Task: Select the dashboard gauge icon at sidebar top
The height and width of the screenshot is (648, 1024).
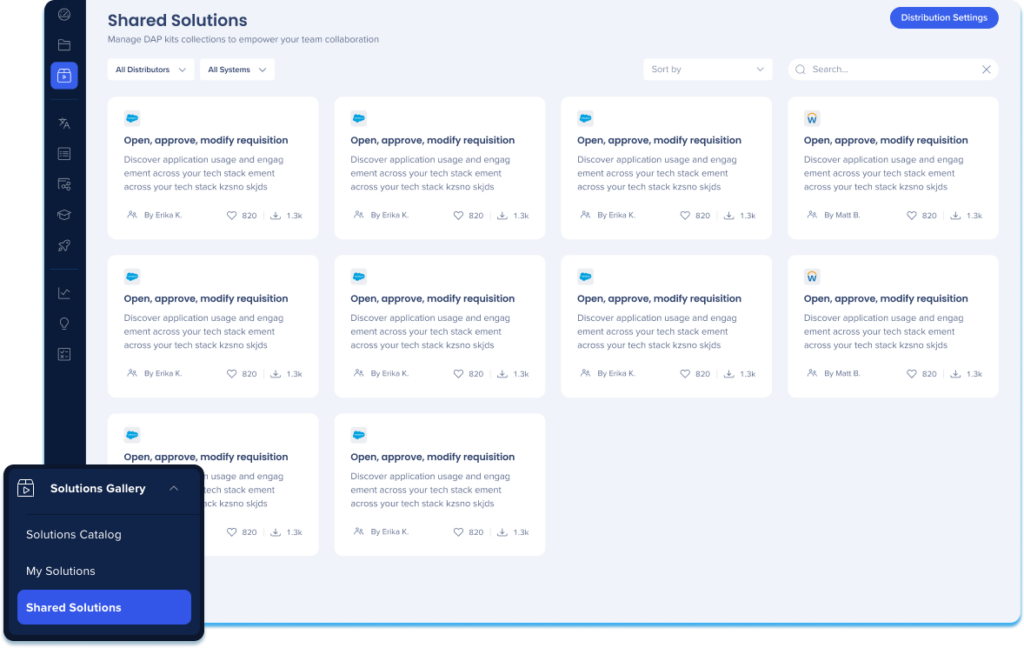Action: click(x=62, y=15)
